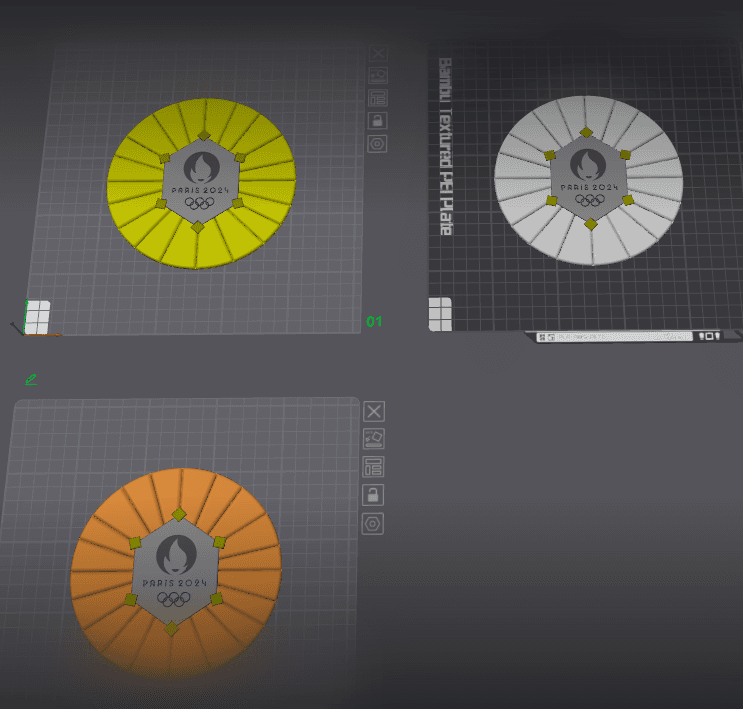Arrange objects on the yellow medal plate
The height and width of the screenshot is (709, 743).
(x=378, y=98)
